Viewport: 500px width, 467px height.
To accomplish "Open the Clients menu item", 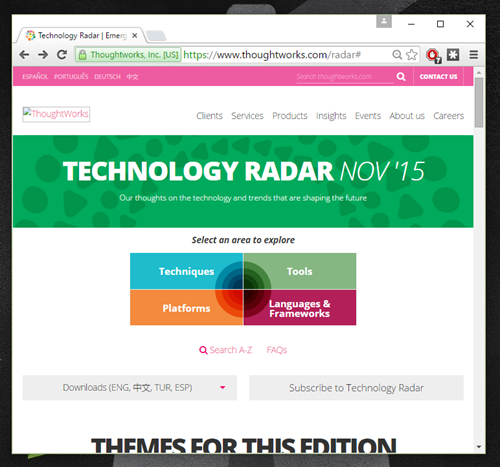I will point(209,116).
